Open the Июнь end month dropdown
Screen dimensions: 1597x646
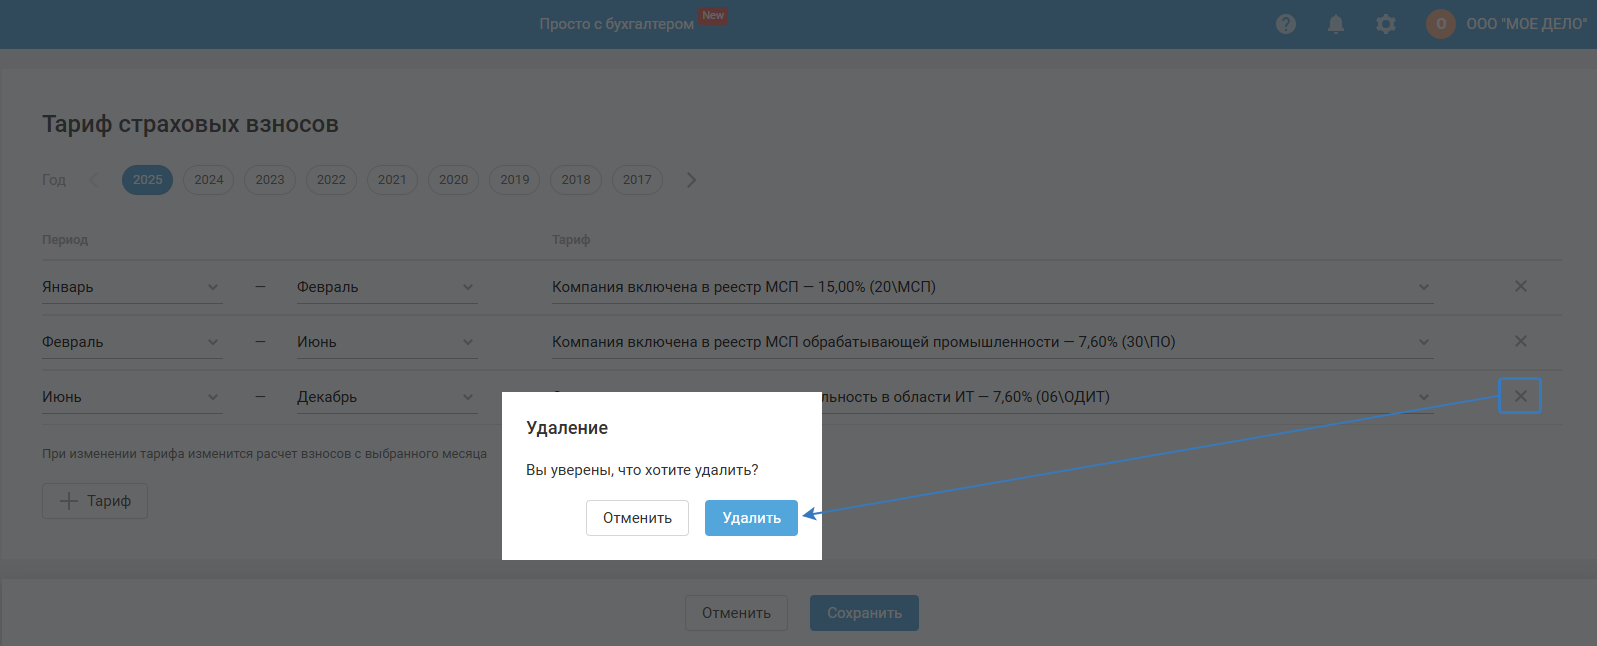tap(385, 342)
